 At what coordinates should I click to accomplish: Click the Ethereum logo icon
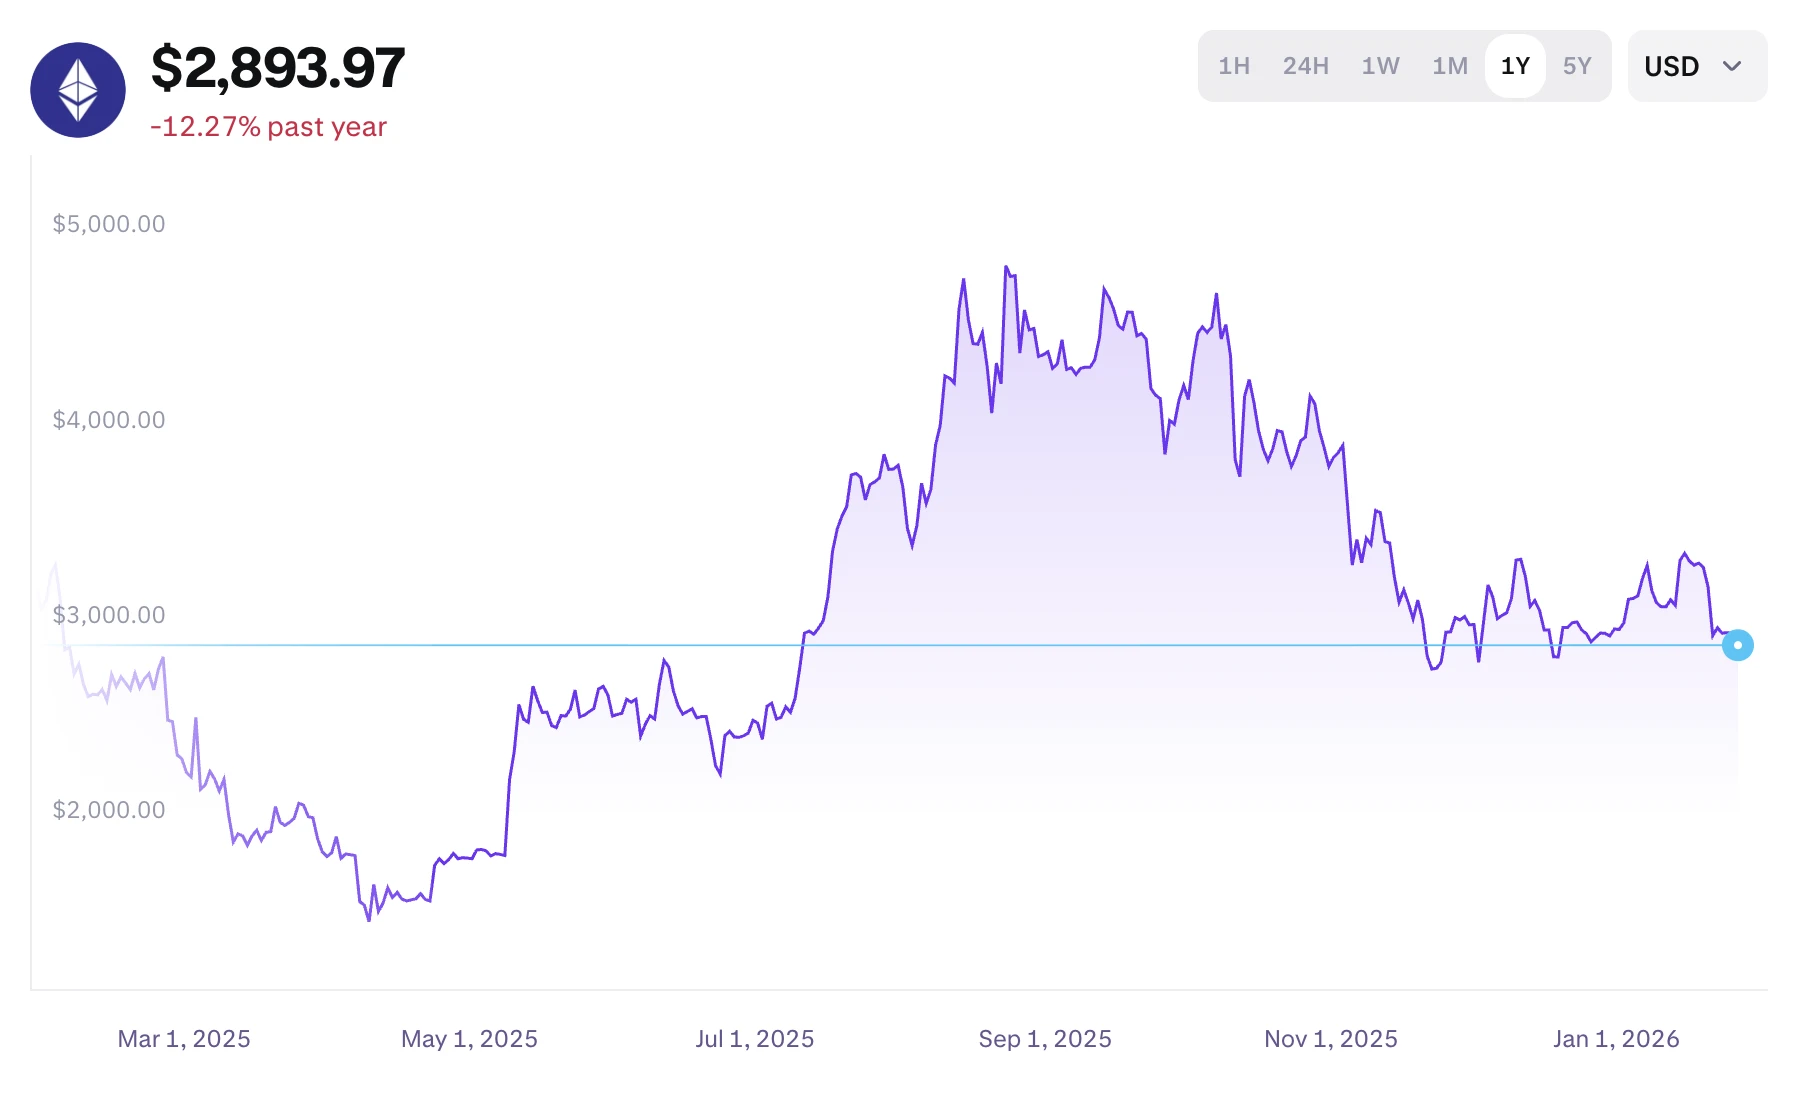pyautogui.click(x=78, y=90)
